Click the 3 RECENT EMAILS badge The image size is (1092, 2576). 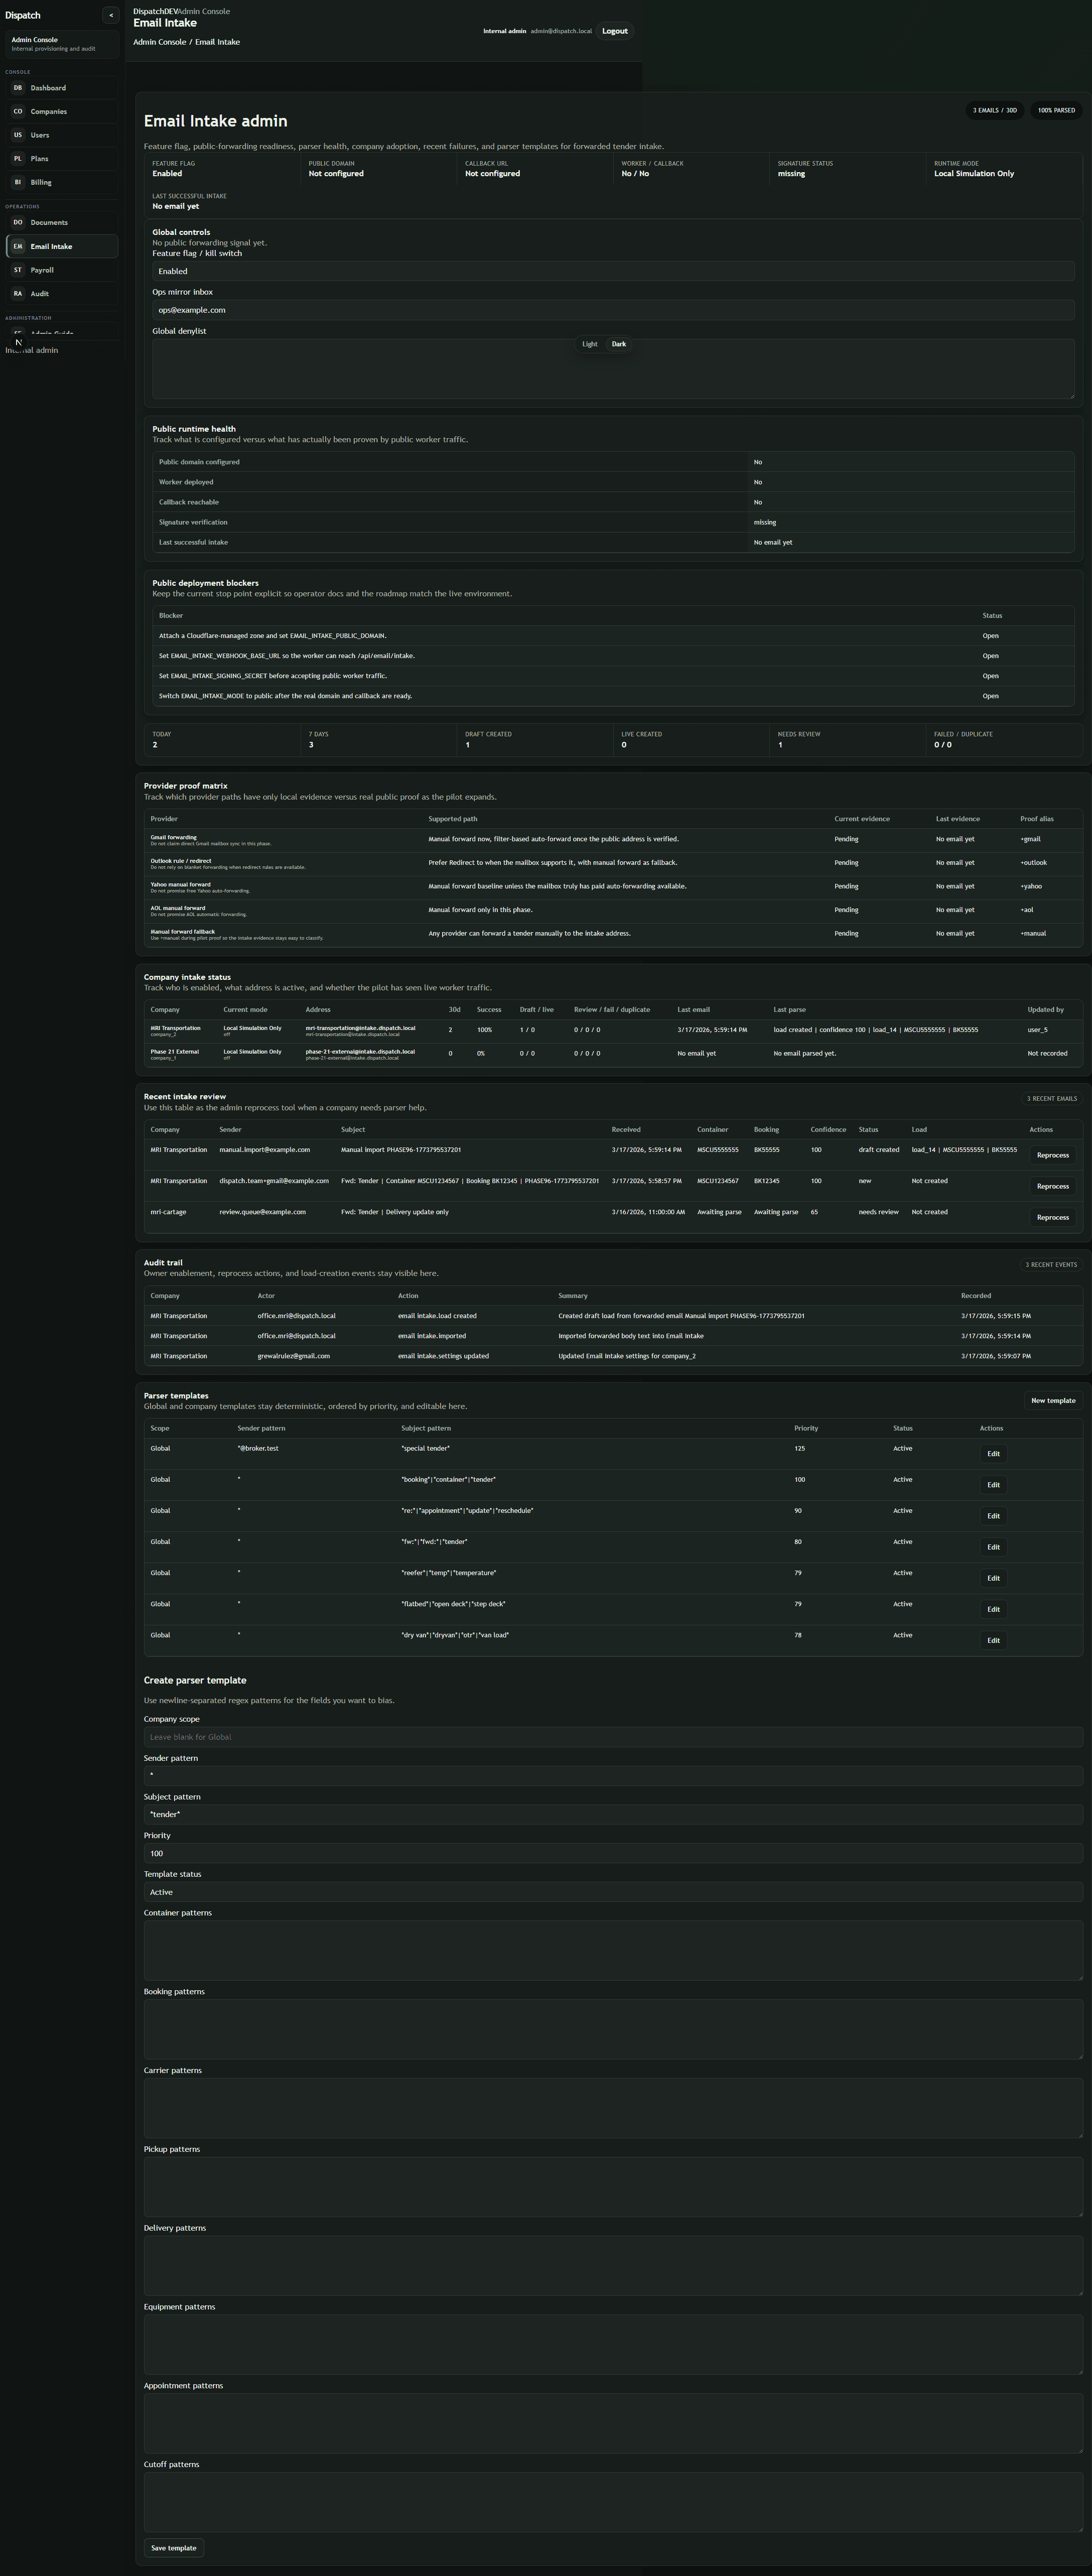[1052, 1099]
